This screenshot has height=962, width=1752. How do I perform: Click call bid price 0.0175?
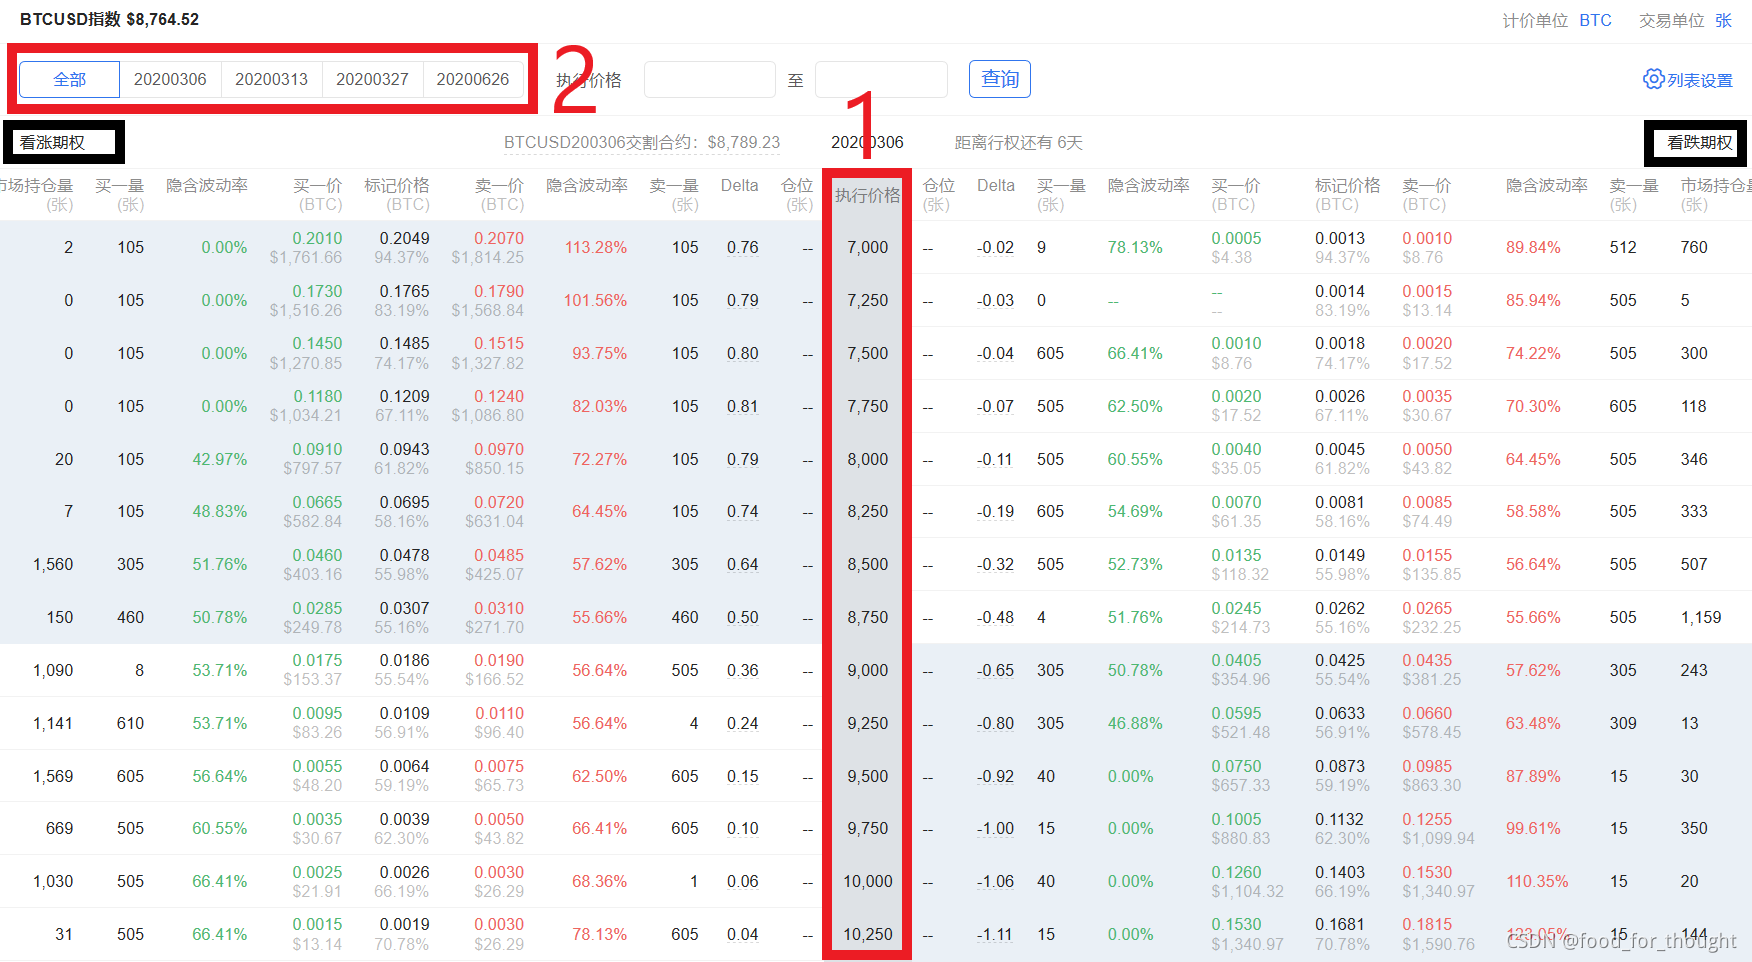pyautogui.click(x=317, y=660)
